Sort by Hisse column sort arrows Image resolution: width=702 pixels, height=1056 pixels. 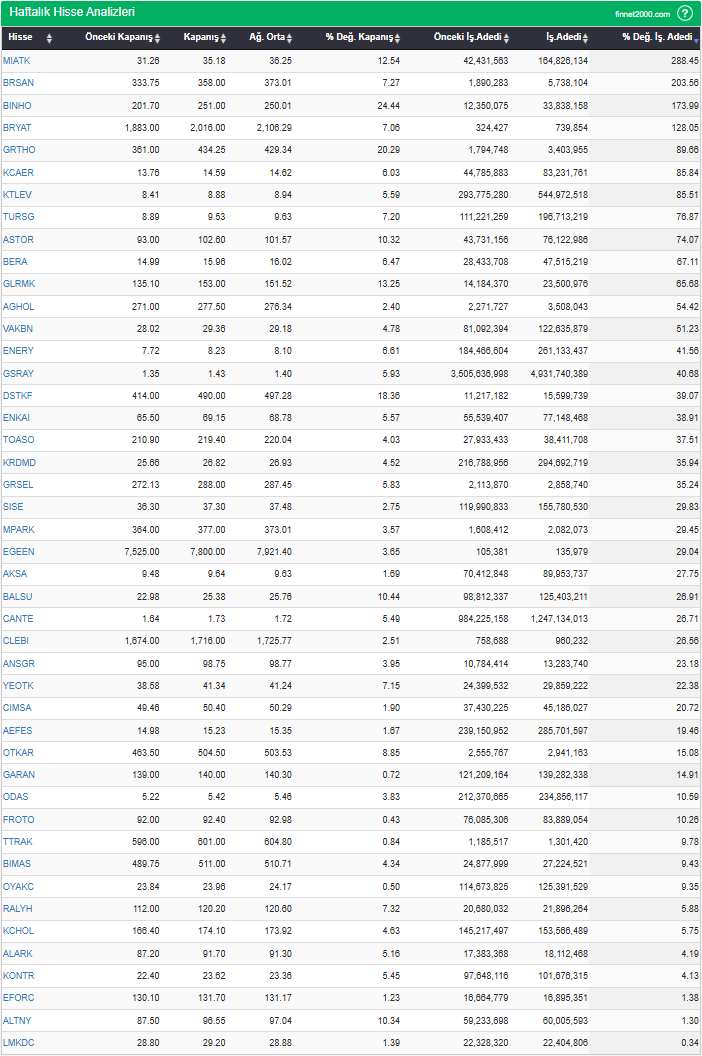pos(49,38)
